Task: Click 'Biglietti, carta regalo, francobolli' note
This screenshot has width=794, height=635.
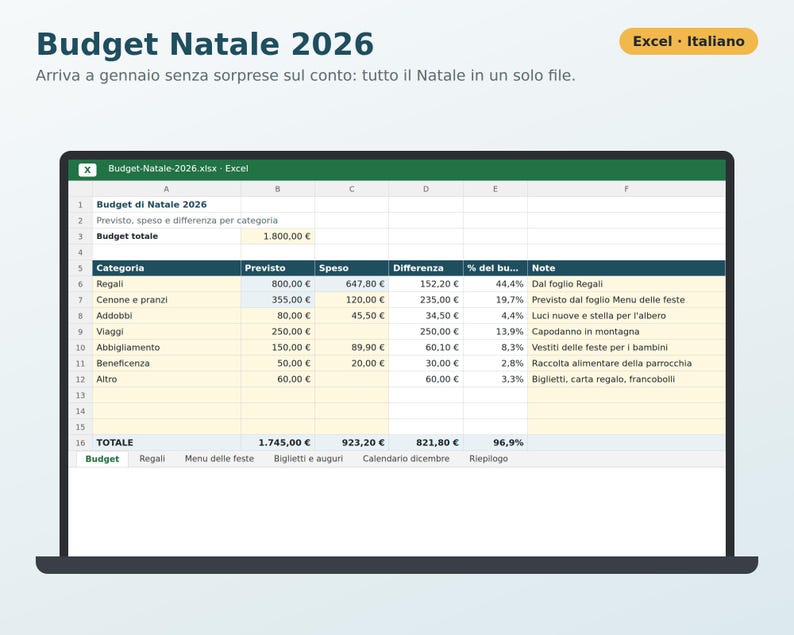Action: (x=626, y=379)
